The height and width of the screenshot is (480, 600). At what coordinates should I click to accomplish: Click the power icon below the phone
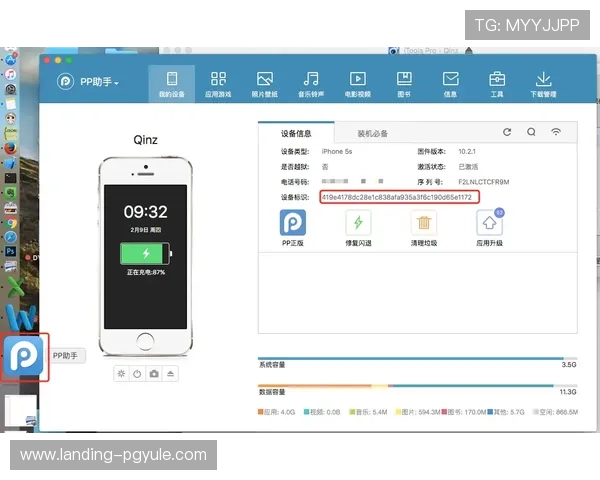coord(137,374)
